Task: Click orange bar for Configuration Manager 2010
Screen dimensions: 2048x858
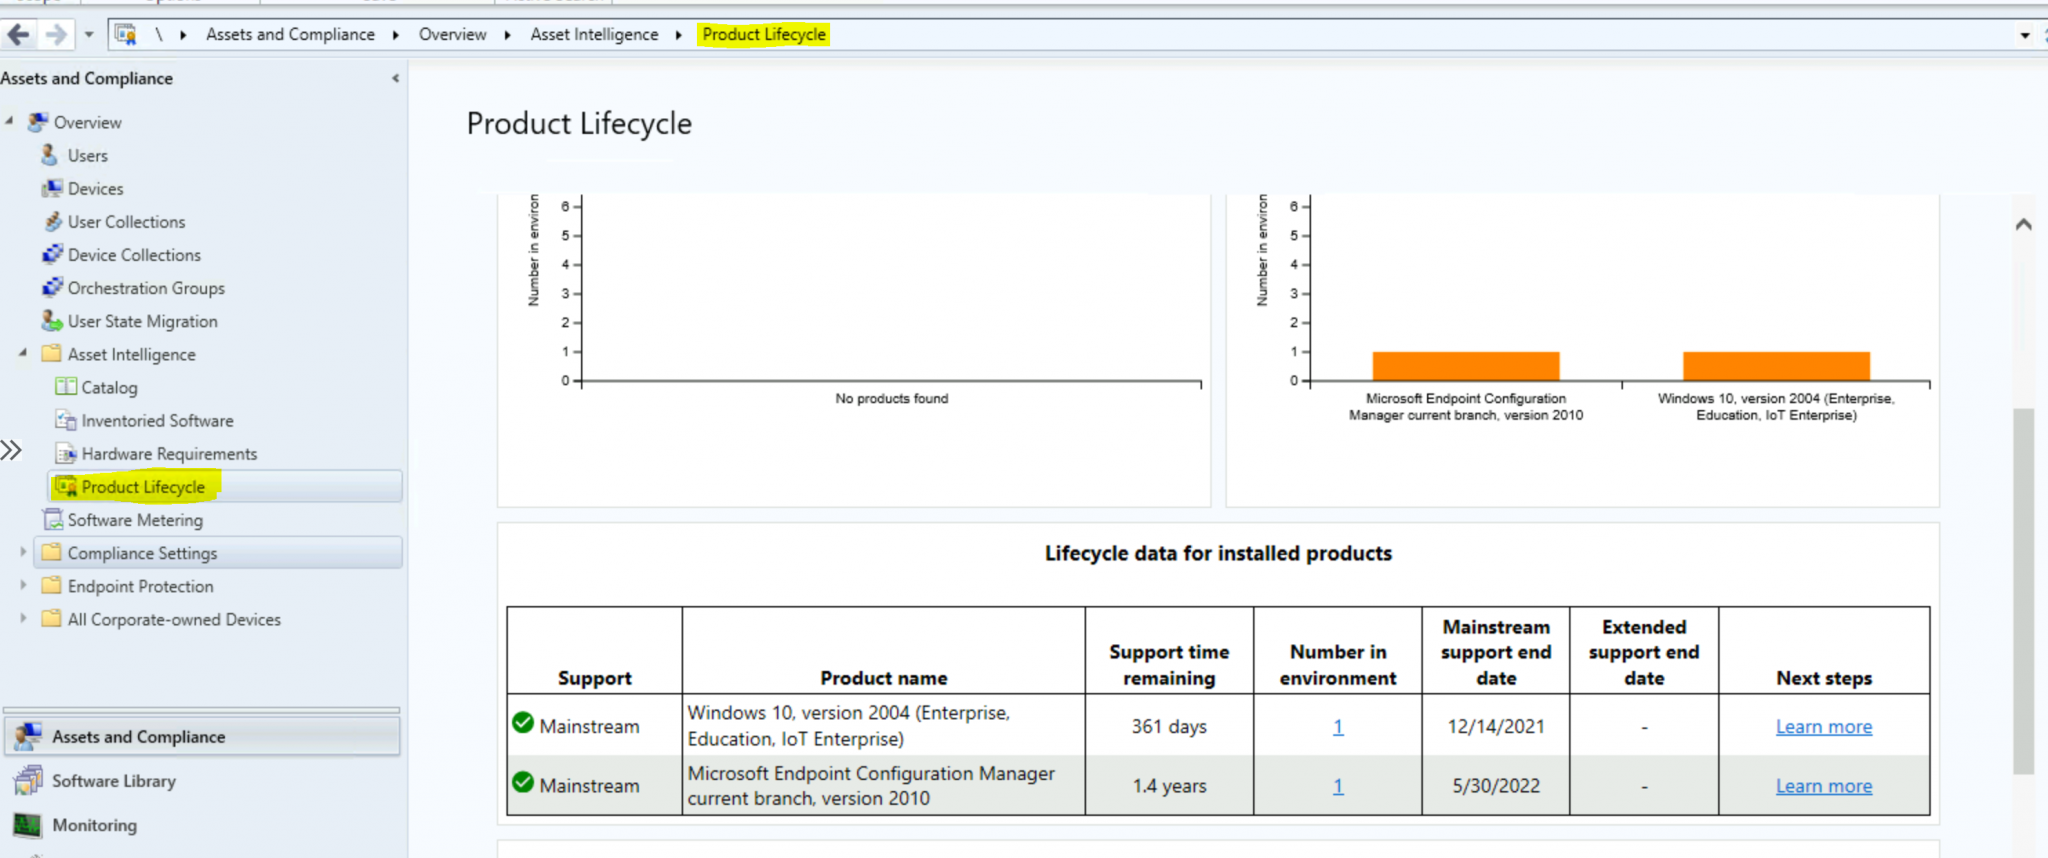Action: point(1466,366)
